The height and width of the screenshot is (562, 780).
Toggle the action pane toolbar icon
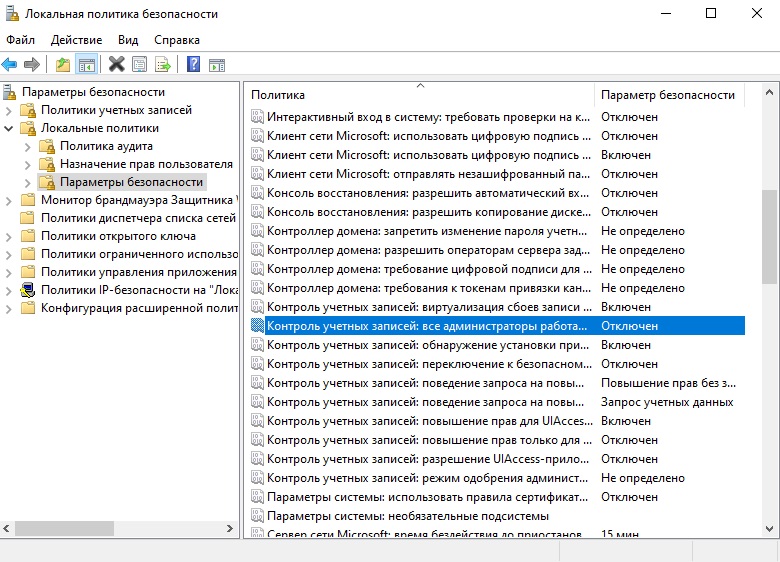pos(217,65)
